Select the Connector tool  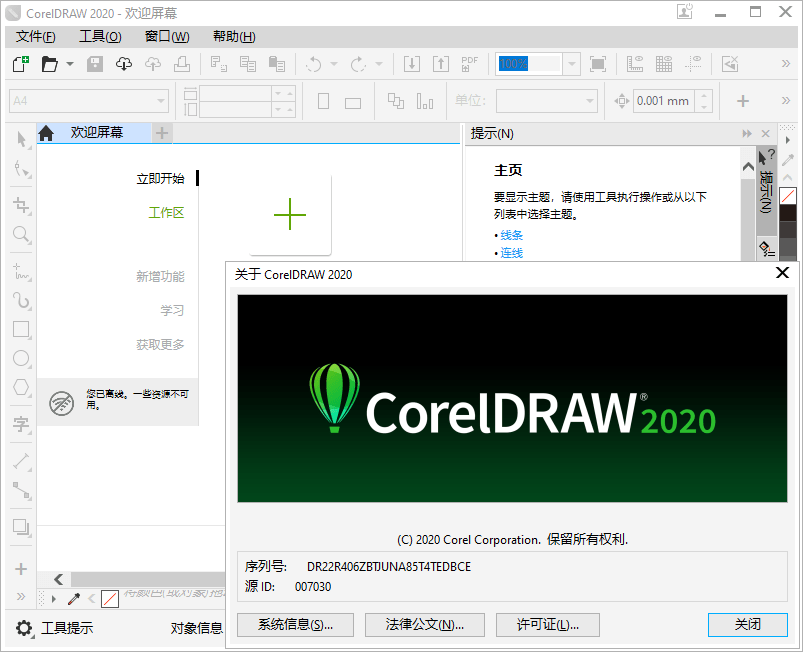click(x=22, y=491)
